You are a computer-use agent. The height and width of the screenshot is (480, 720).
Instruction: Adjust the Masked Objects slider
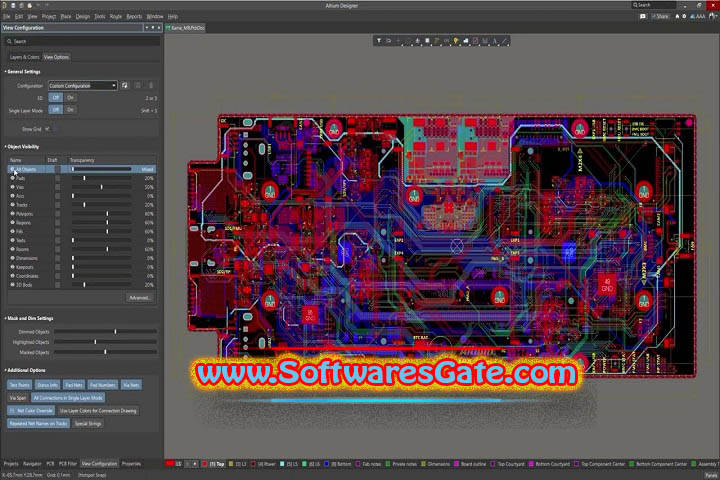(x=106, y=352)
